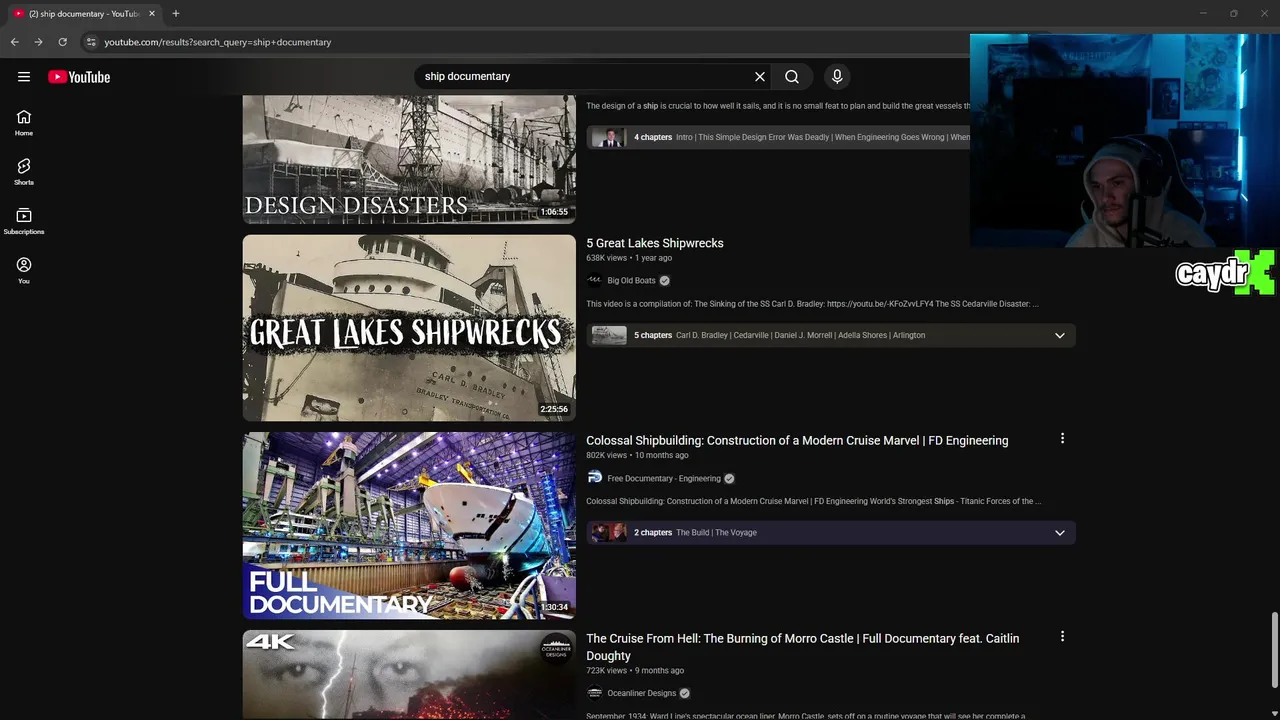Open more options for Colossal Shipbuilding video

tap(1062, 438)
